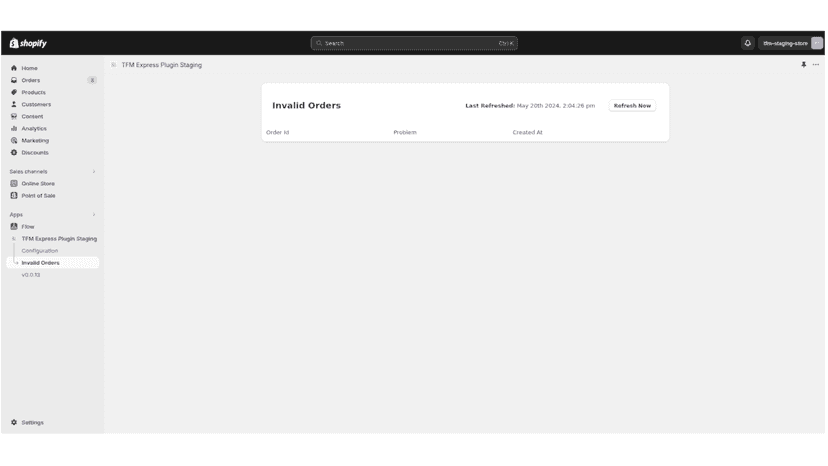Click the tfm-staging-store avatar
Screen dimensions: 828x466
click(x=817, y=43)
